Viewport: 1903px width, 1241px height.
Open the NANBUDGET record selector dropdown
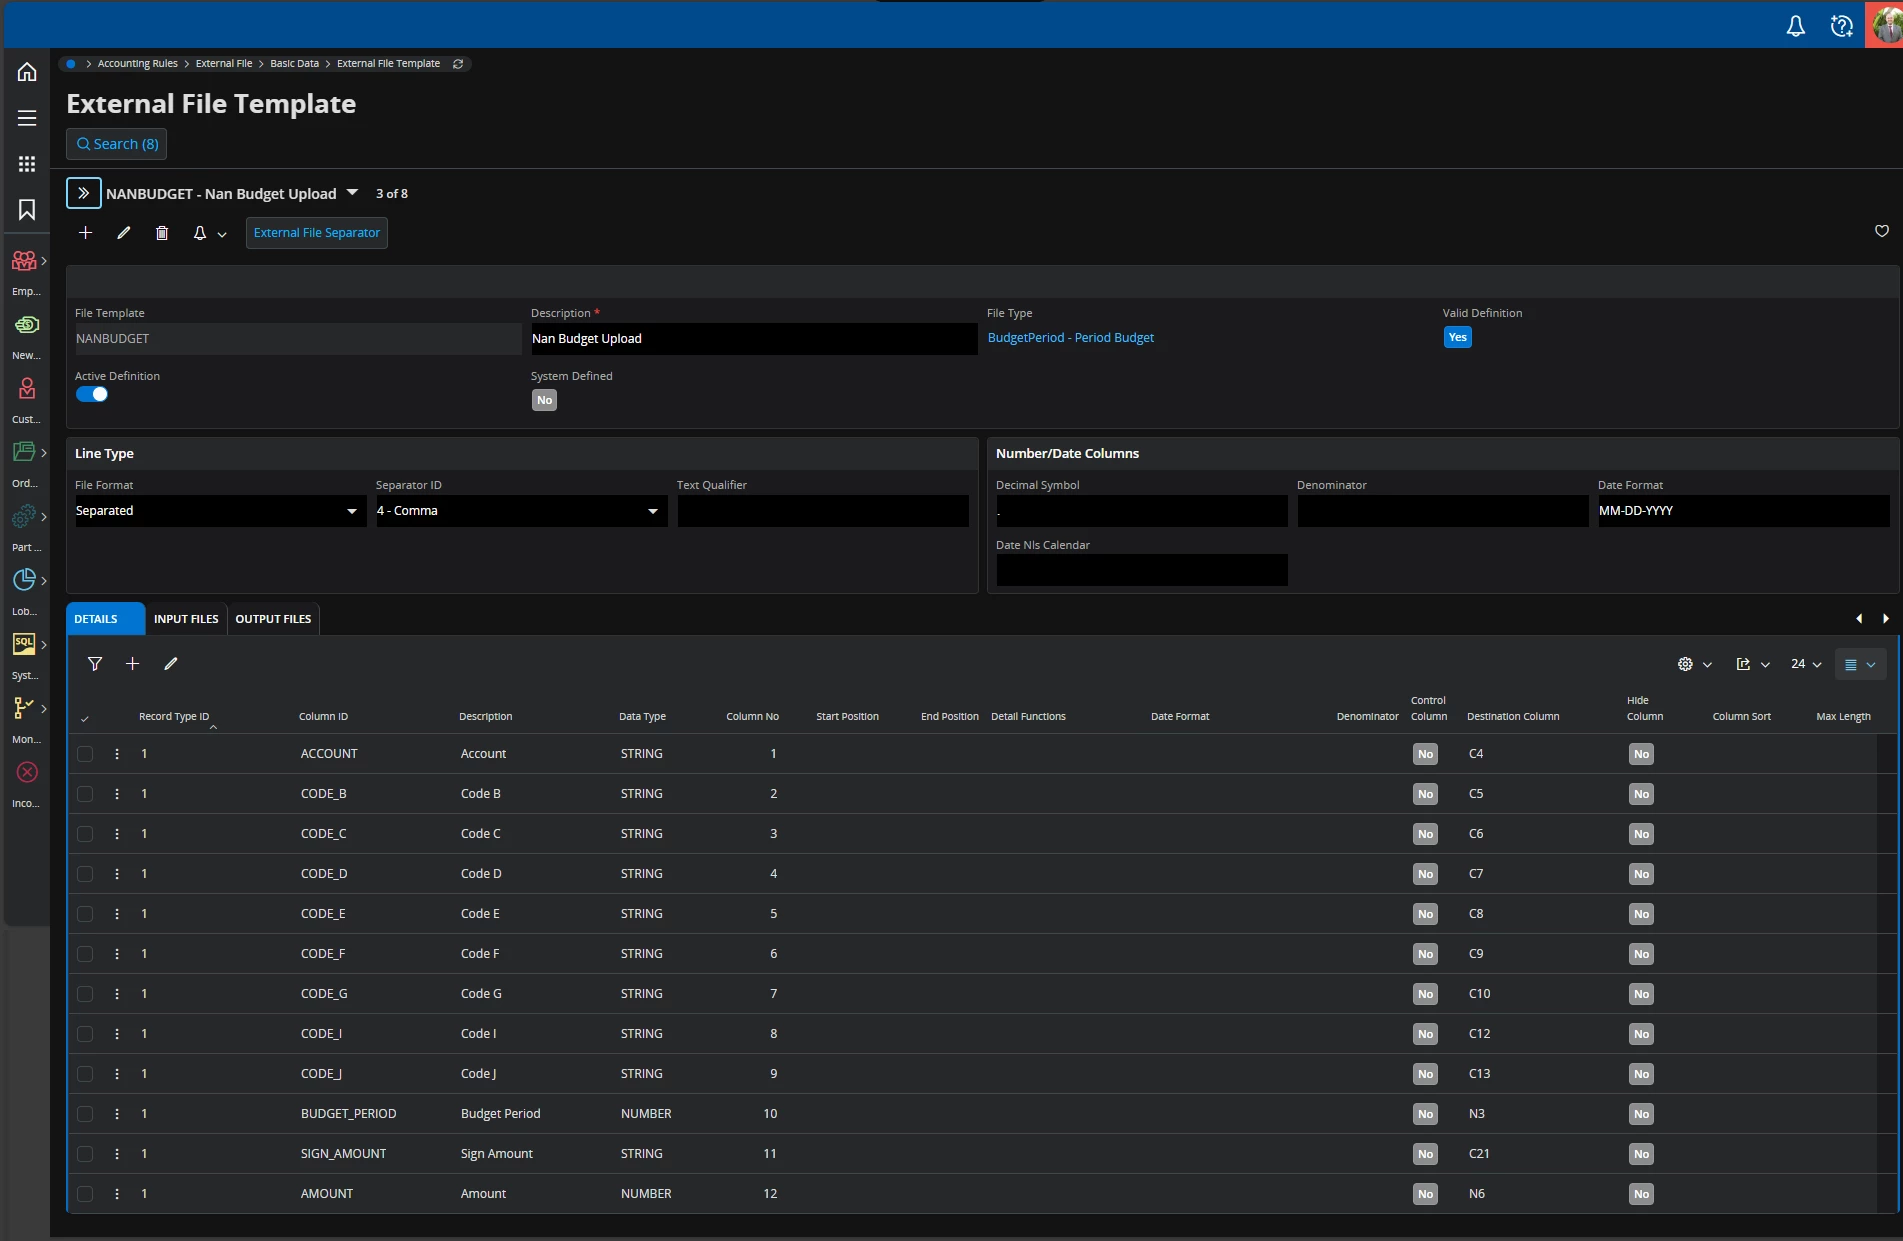(x=352, y=193)
